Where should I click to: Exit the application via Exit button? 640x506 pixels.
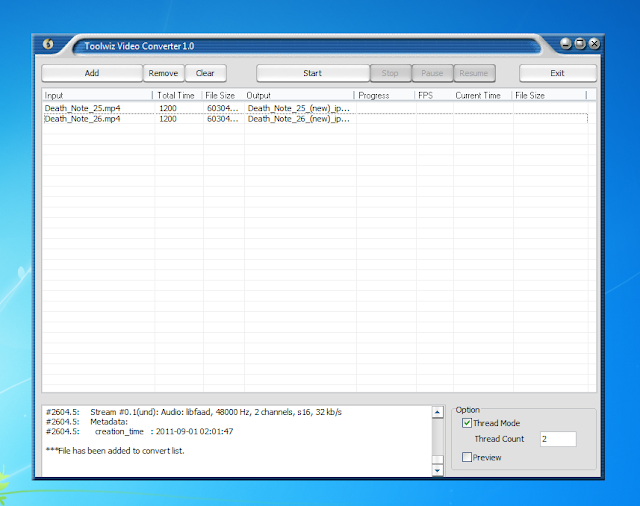tap(558, 73)
